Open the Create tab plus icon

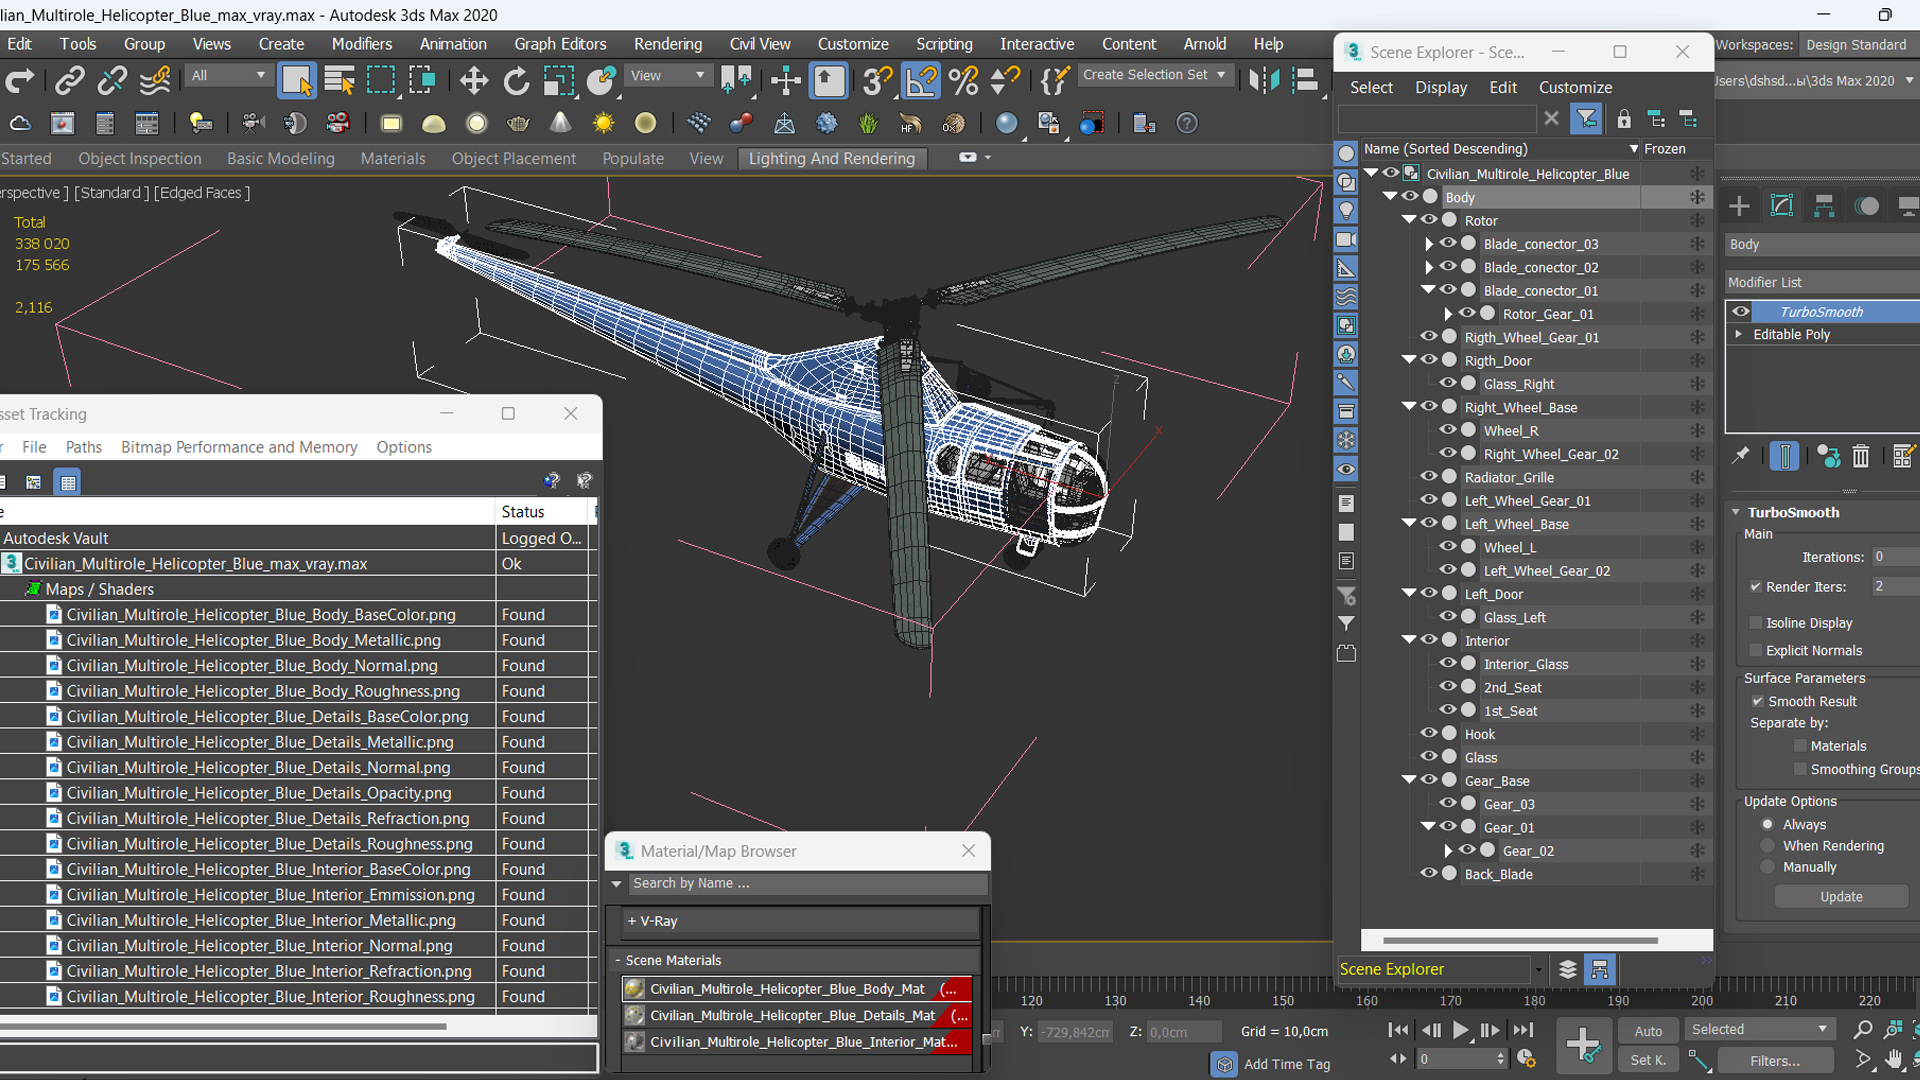click(1739, 206)
